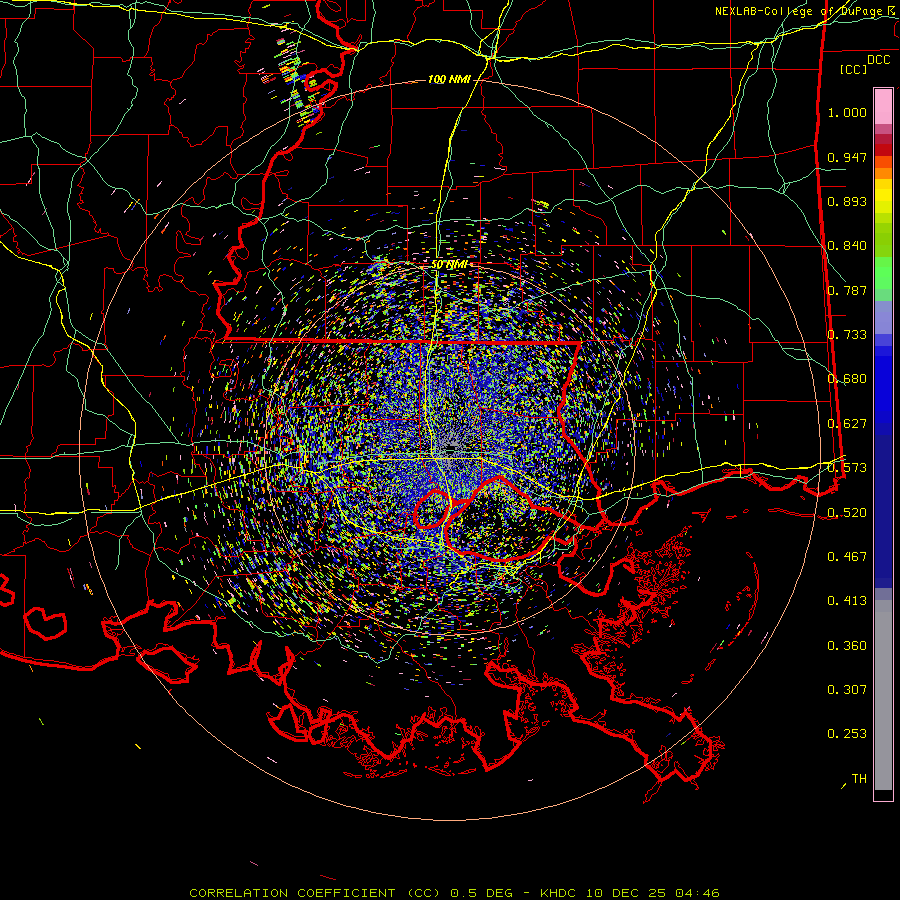Click the Correlation Coefficient KHDC caption line
Screen dimensions: 900x900
click(x=454, y=893)
